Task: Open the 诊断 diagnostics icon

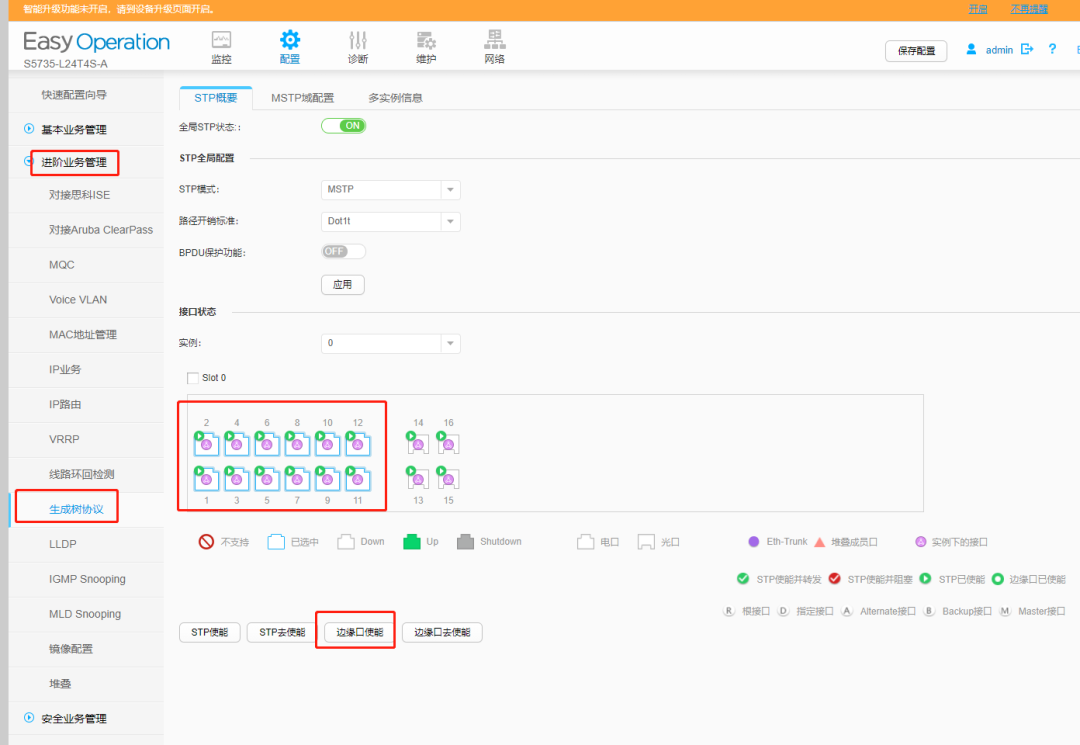Action: (x=358, y=40)
